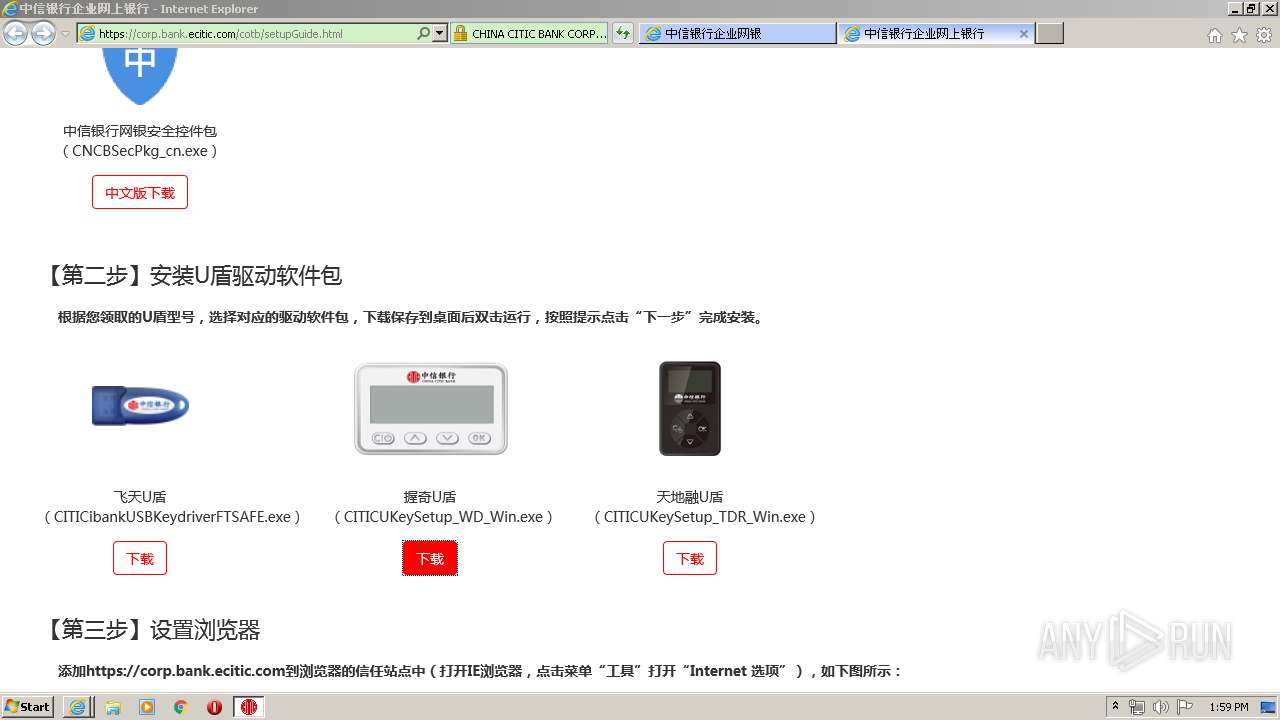This screenshot has width=1280, height=720.
Task: Click the volume speaker tray icon
Action: [1161, 707]
